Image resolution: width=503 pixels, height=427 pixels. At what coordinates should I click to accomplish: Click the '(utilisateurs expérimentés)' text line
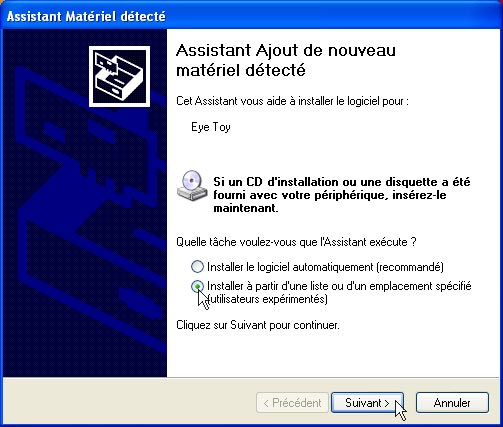[267, 299]
